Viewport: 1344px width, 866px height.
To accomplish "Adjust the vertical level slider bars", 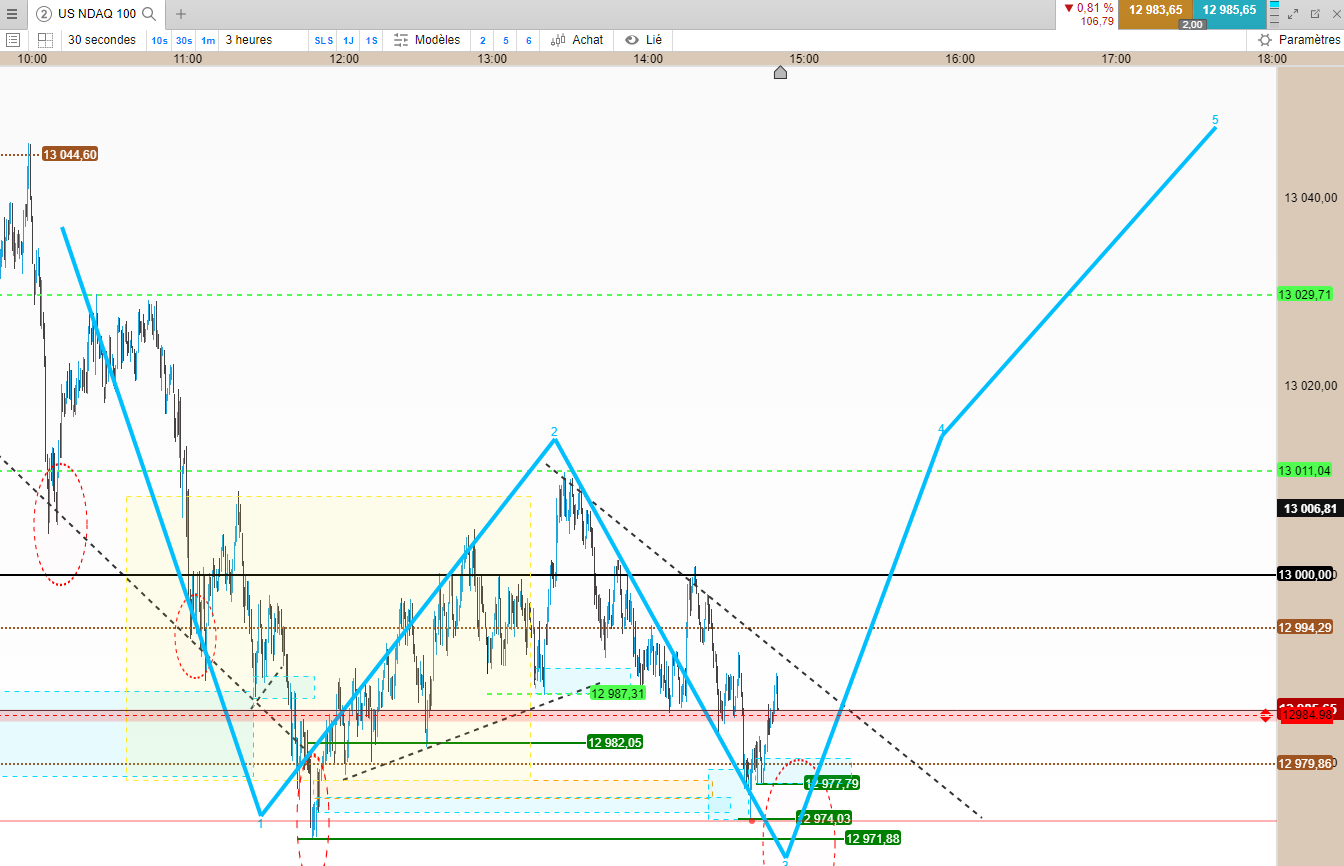I will click(1274, 14).
